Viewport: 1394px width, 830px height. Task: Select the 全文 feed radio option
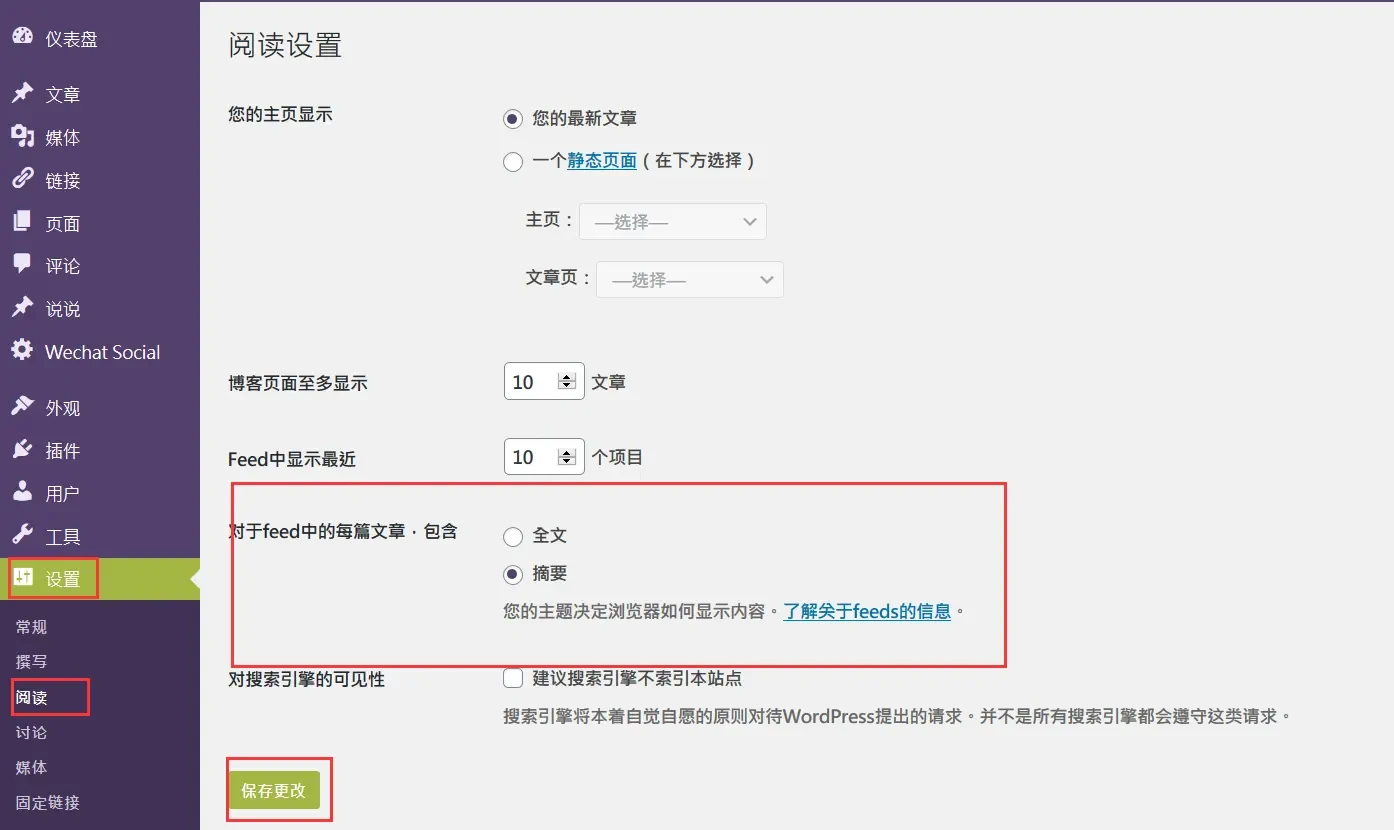pyautogui.click(x=513, y=537)
